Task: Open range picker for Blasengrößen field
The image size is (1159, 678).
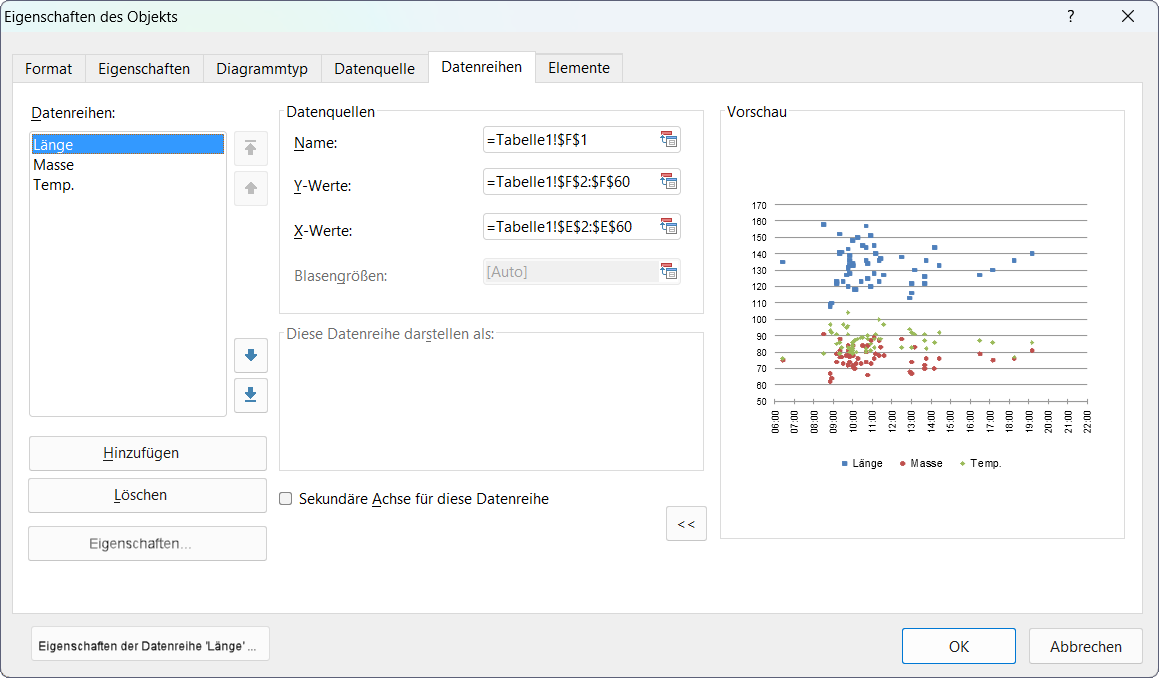Action: click(668, 271)
